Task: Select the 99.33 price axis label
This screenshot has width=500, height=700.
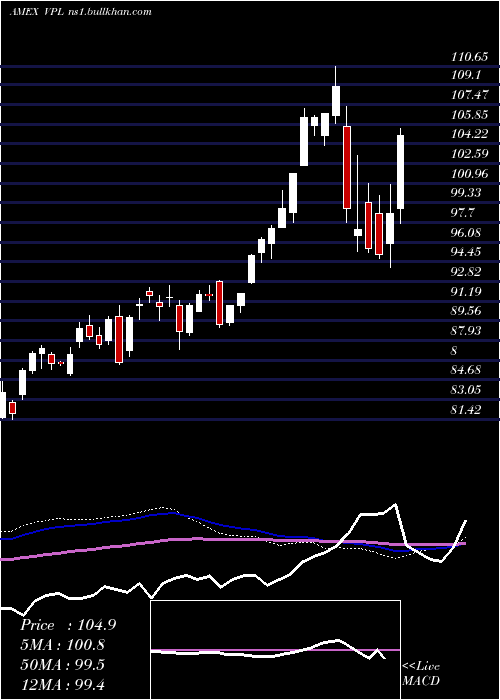Action: tap(466, 192)
